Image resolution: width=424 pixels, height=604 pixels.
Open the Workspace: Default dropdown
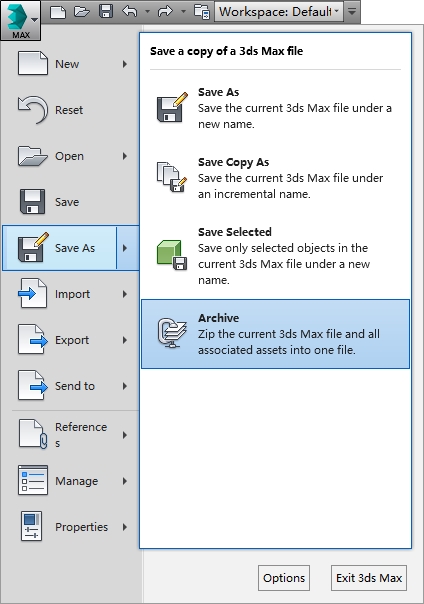point(278,12)
